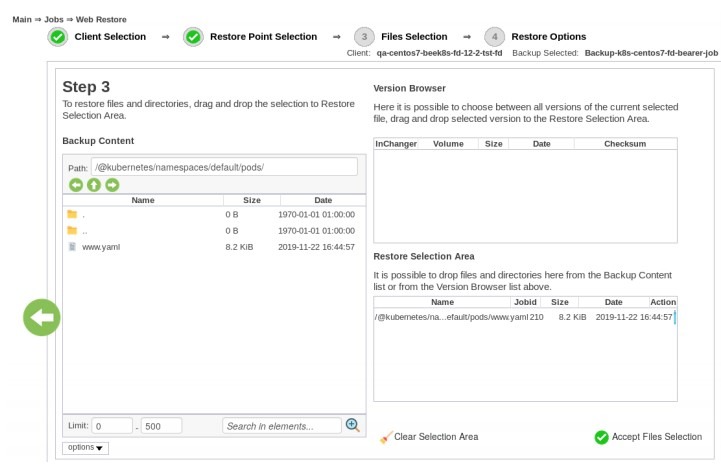The width and height of the screenshot is (721, 464).
Task: Click the Jobs breadcrumb link
Action: (x=54, y=19)
